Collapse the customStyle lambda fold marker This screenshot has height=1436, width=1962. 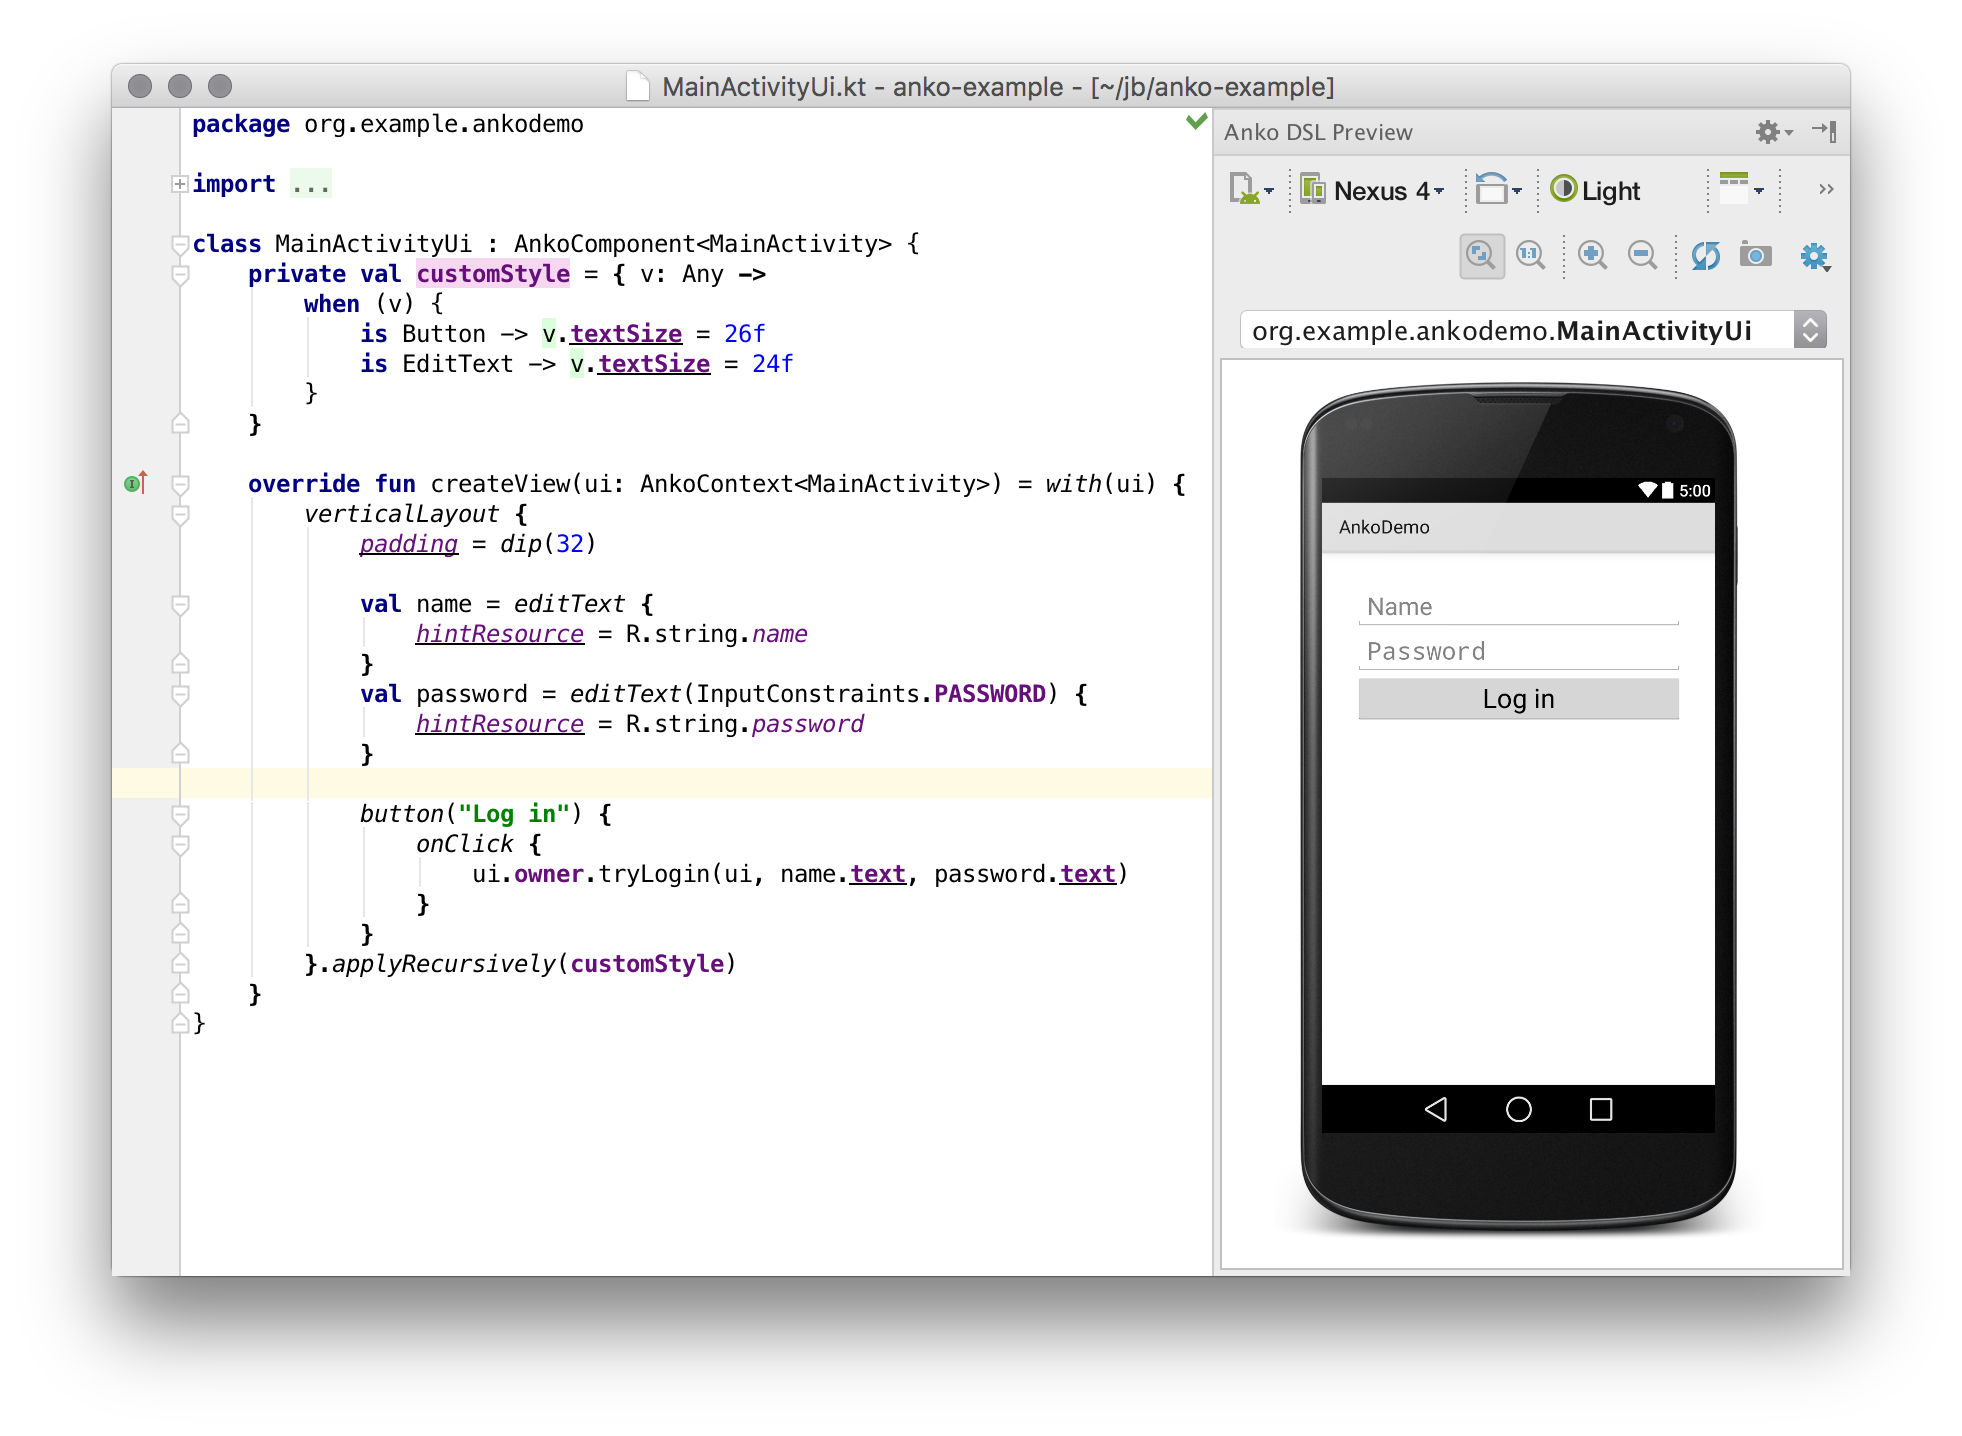click(x=180, y=274)
